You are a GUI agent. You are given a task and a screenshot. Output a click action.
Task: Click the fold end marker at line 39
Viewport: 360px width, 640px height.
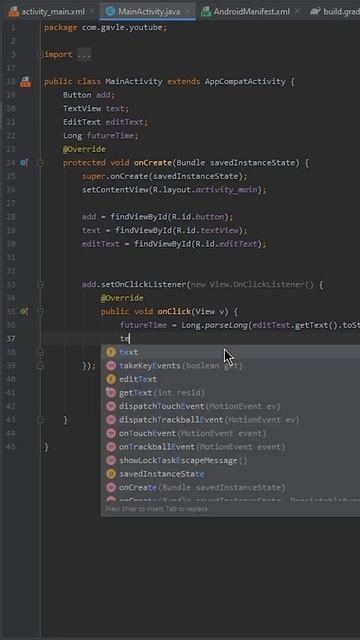coord(40,365)
